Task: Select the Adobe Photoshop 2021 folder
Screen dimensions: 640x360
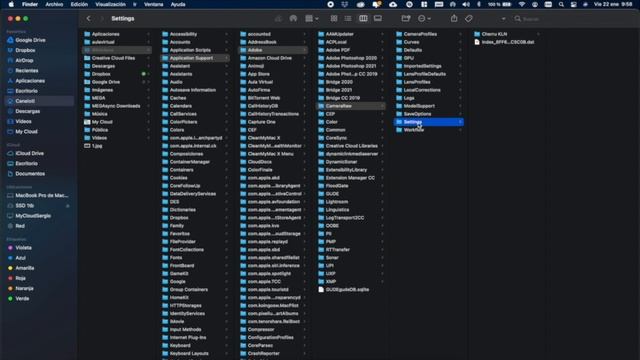Action: [x=351, y=66]
